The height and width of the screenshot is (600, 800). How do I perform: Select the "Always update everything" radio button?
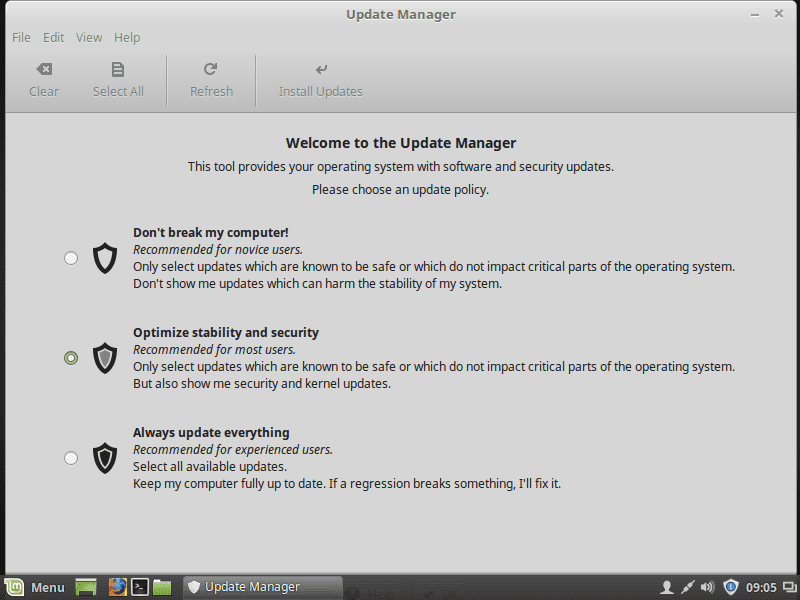click(x=71, y=458)
